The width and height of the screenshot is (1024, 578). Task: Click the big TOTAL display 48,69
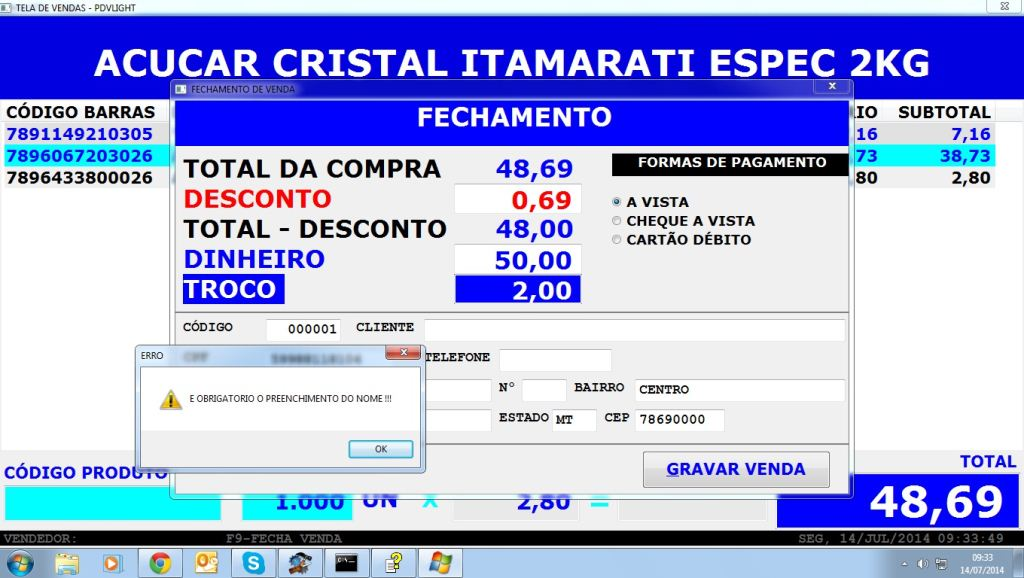coord(897,502)
